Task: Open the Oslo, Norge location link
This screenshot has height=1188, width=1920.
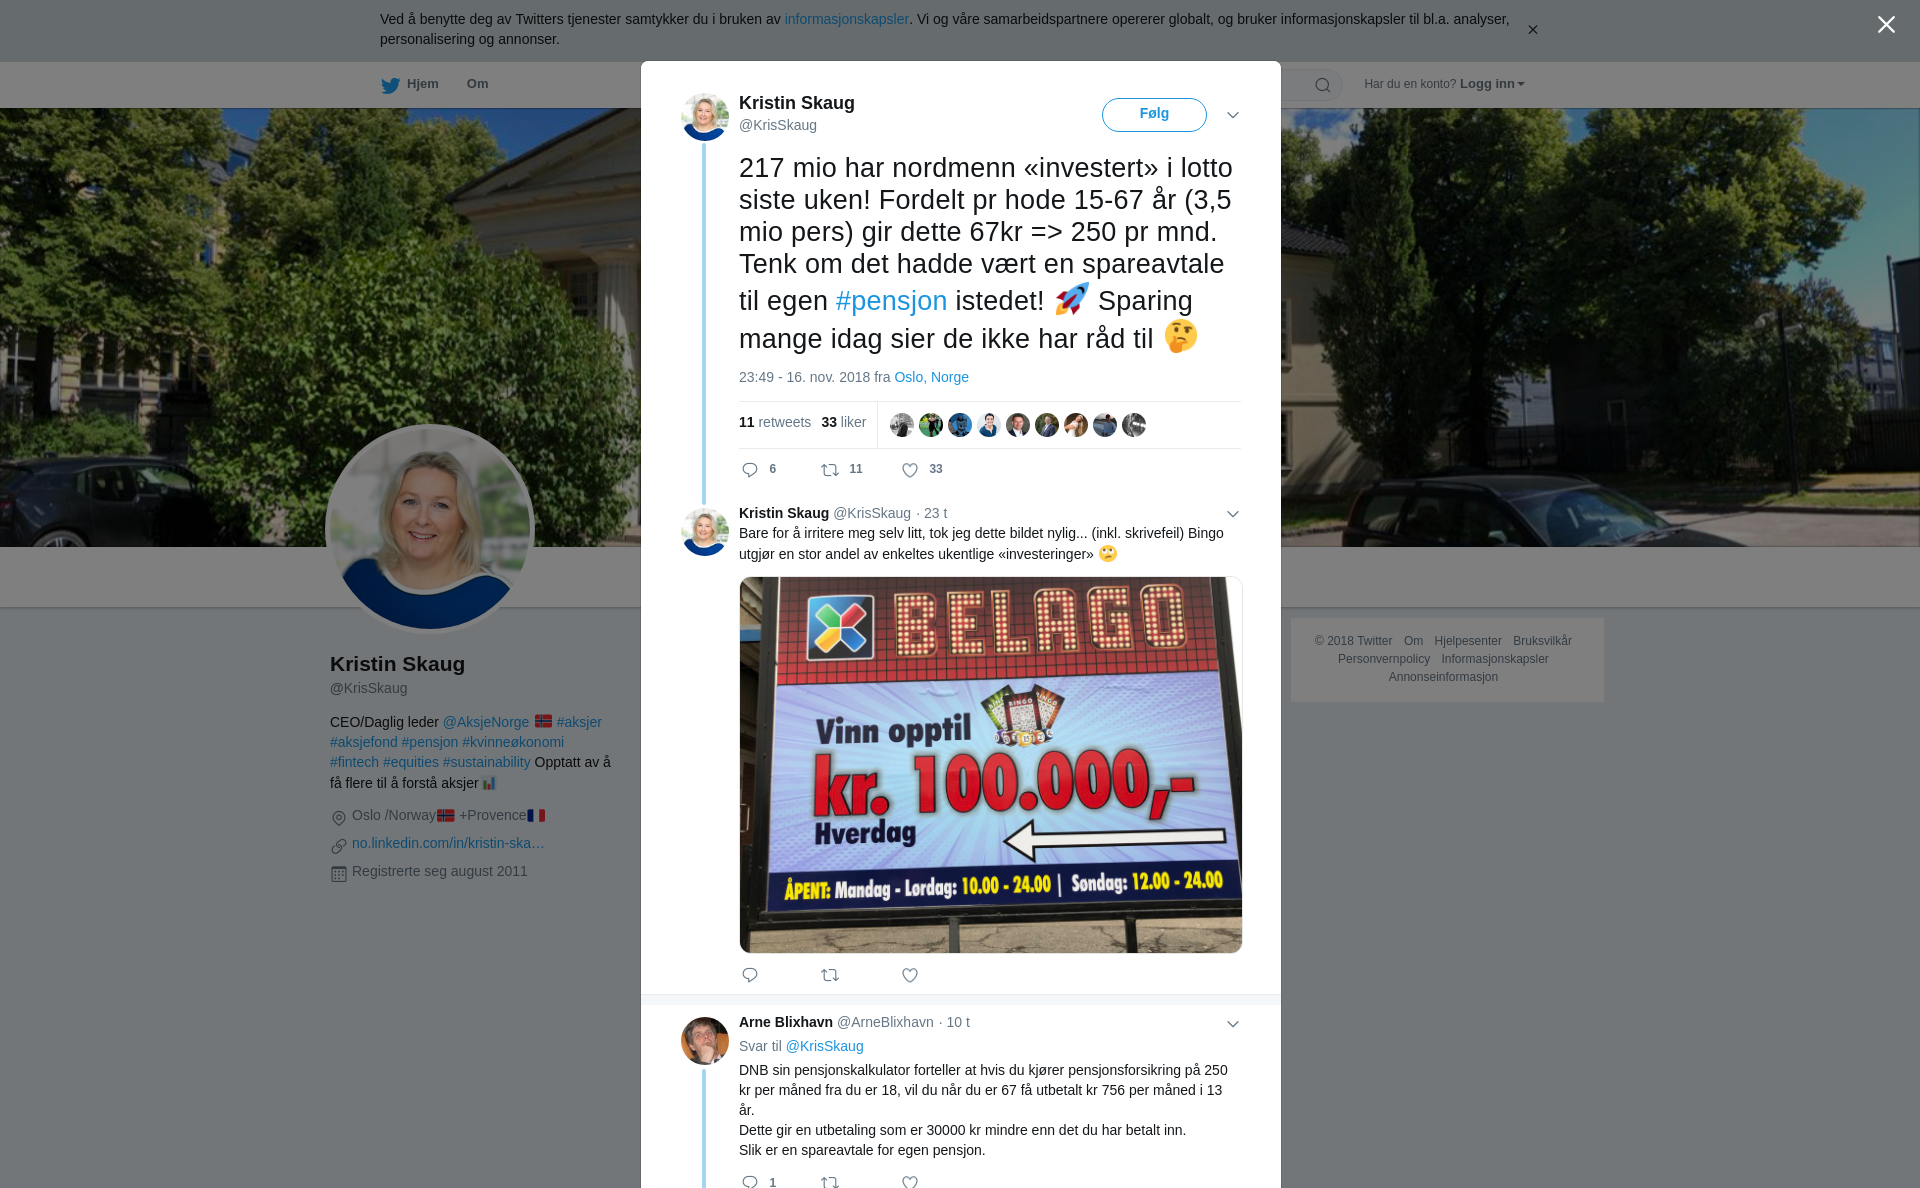Action: click(931, 377)
